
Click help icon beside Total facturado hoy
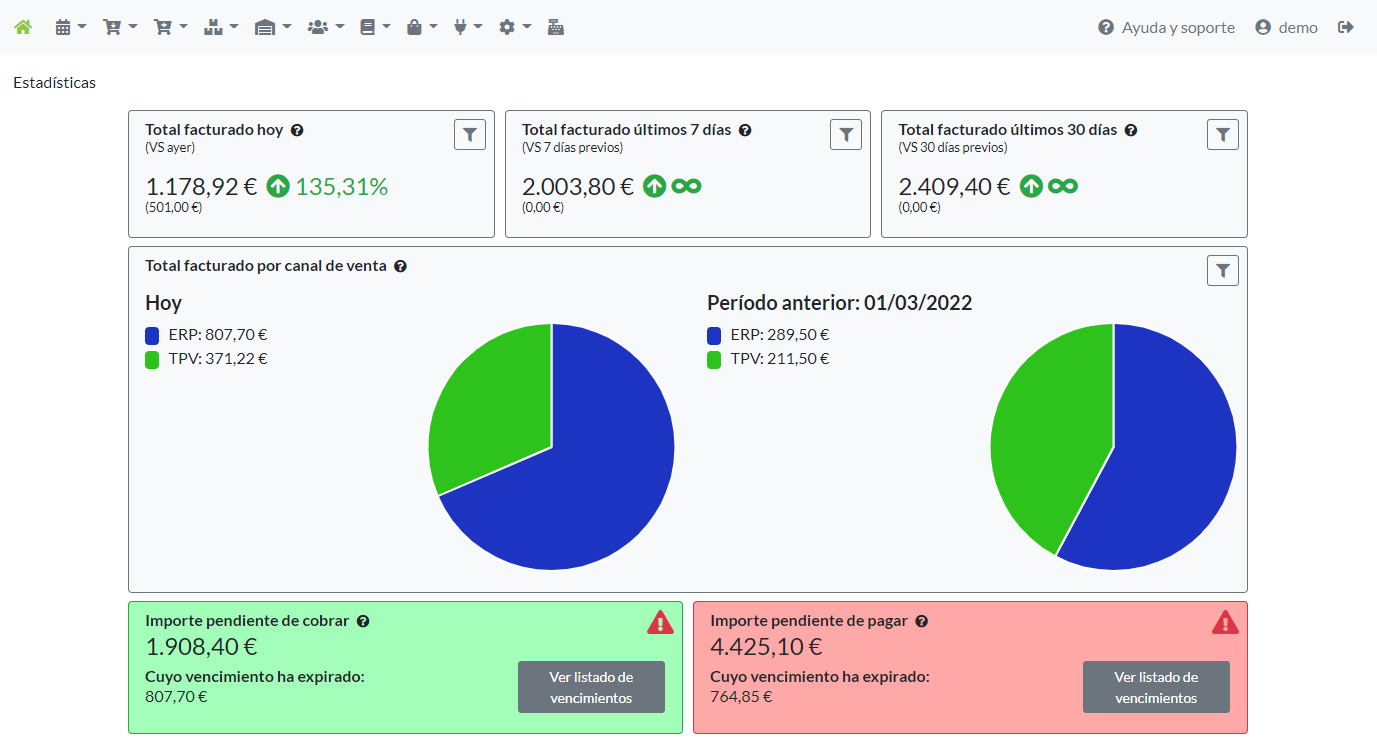tap(297, 130)
